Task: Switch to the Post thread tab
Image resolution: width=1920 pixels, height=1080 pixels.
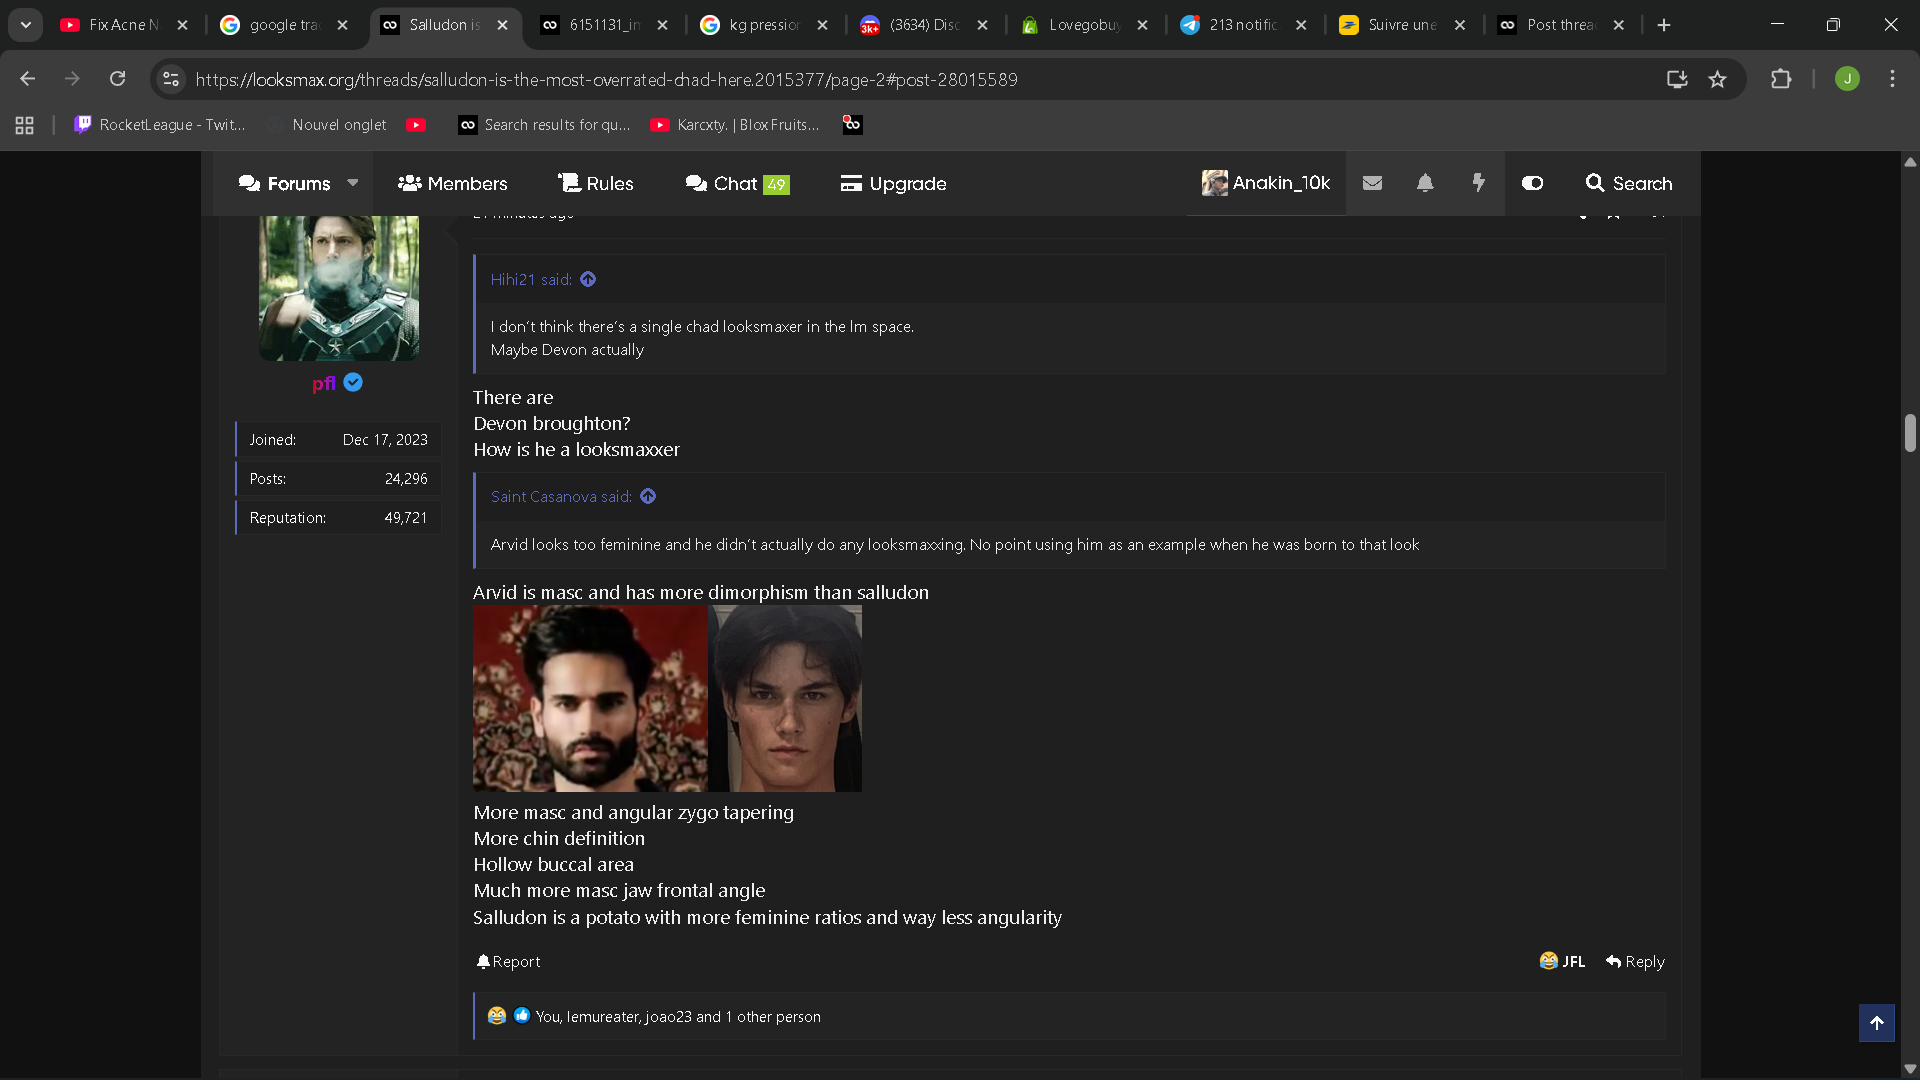Action: coord(1560,25)
